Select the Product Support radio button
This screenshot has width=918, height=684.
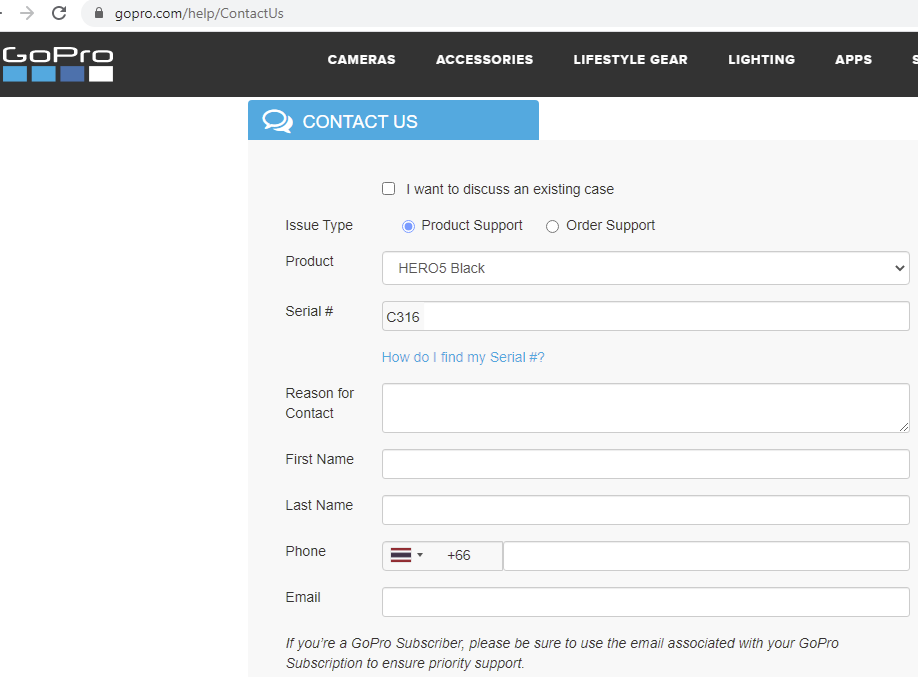point(408,226)
